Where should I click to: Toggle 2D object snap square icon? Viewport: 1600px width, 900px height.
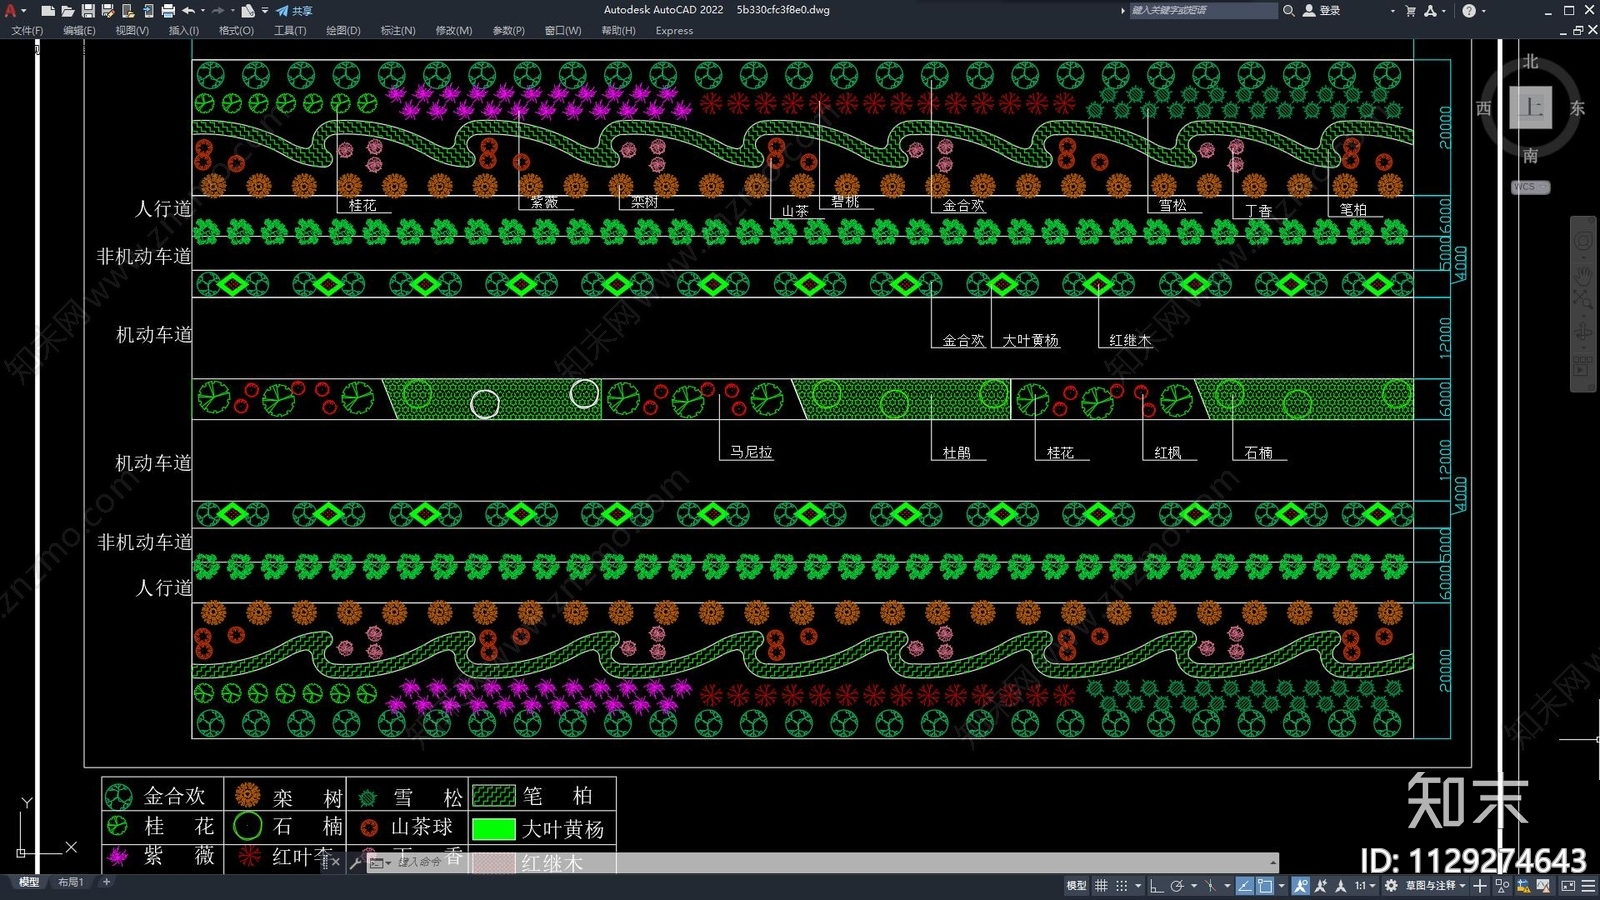tap(1265, 885)
